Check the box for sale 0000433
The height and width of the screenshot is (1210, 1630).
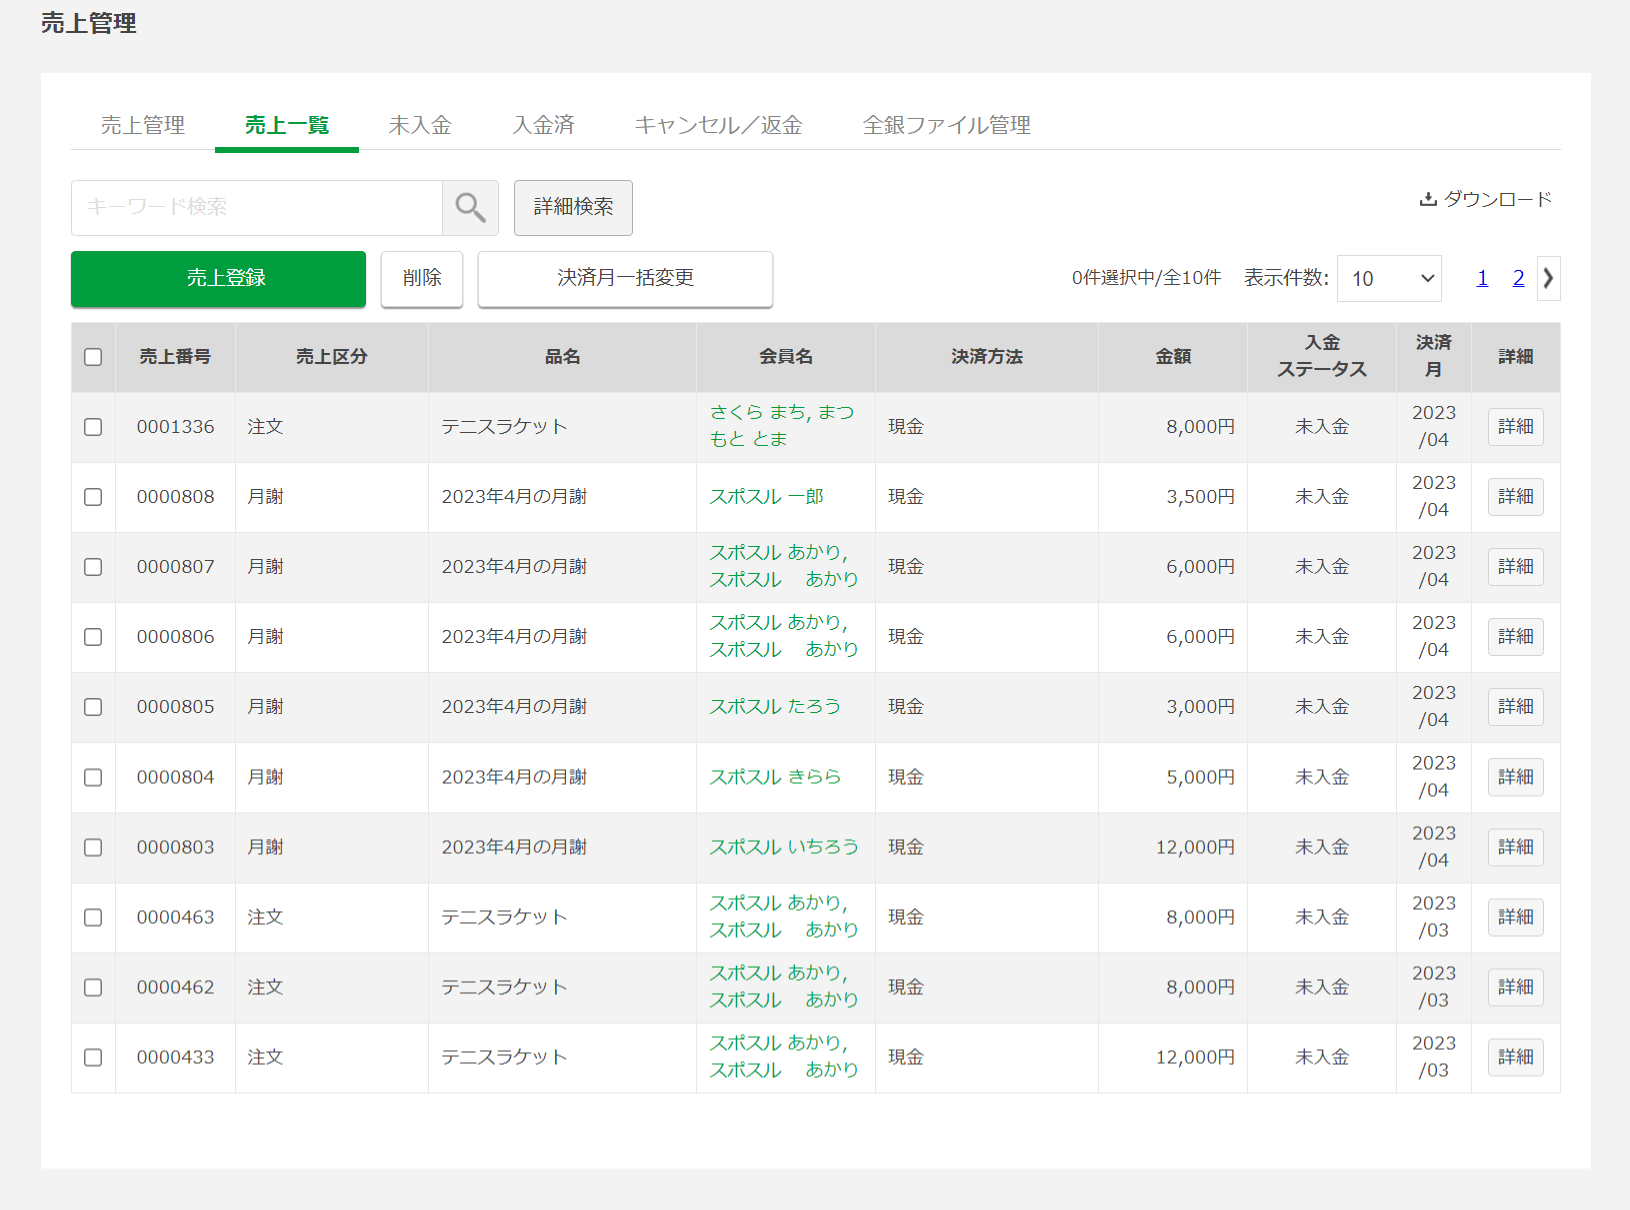coord(93,1057)
